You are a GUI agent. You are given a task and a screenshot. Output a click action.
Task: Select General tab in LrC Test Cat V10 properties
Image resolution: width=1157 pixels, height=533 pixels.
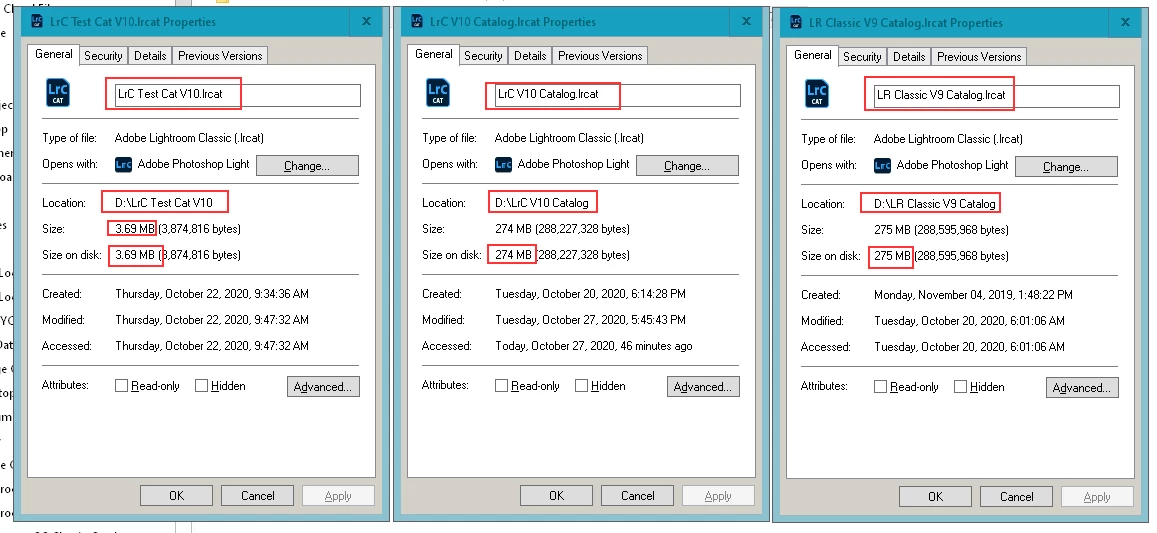point(54,54)
